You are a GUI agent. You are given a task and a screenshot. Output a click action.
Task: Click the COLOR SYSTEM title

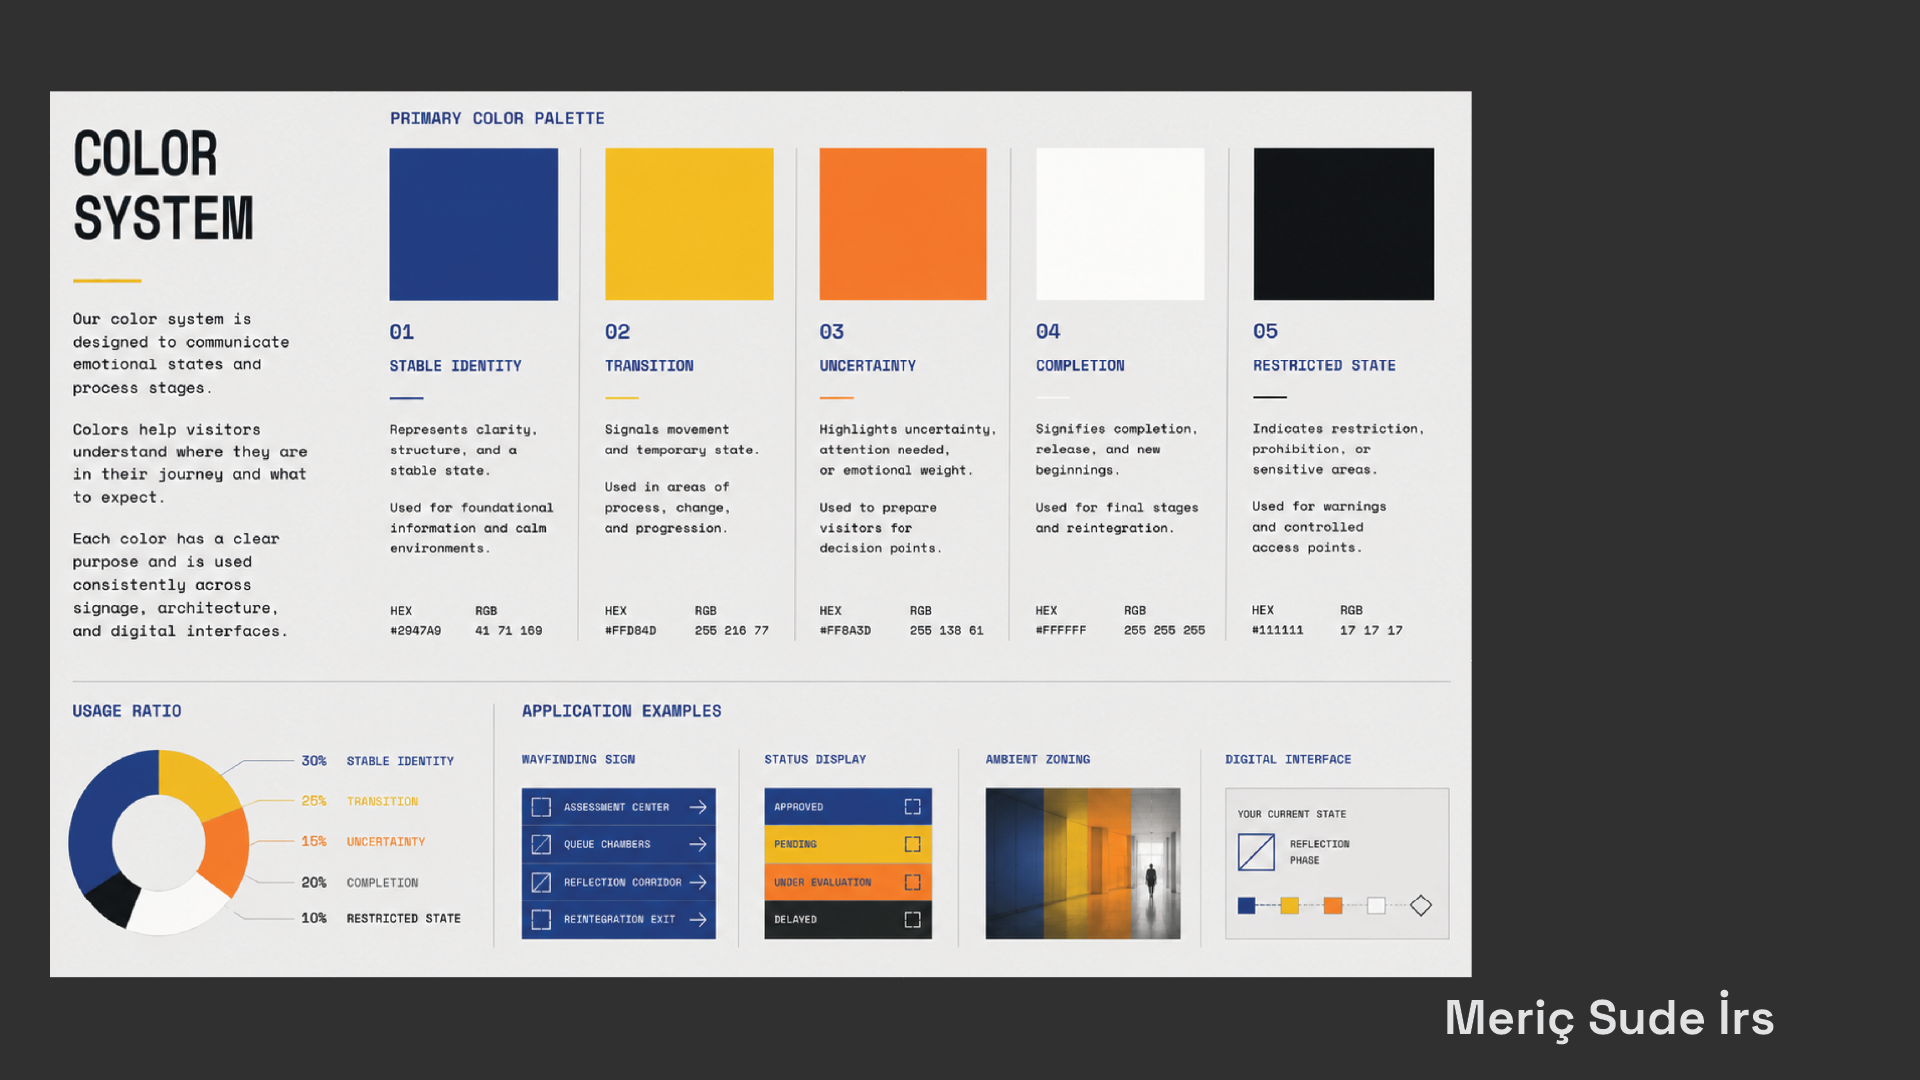163,186
